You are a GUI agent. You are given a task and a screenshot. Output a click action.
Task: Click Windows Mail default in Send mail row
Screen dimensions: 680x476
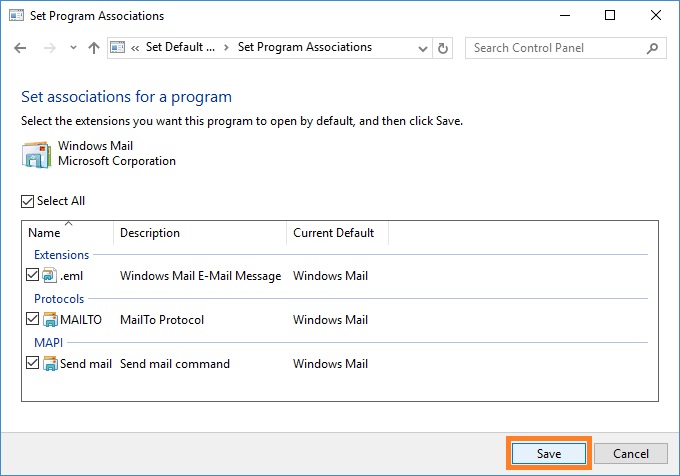pos(330,364)
